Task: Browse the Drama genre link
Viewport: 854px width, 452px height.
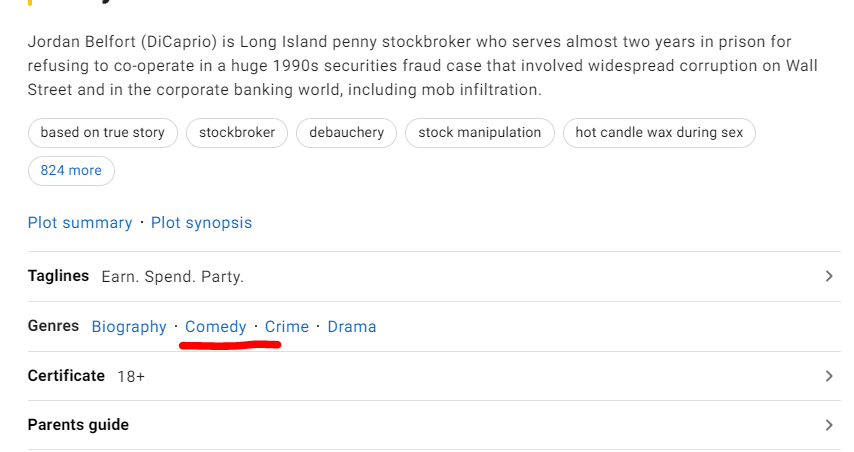Action: pyautogui.click(x=352, y=327)
